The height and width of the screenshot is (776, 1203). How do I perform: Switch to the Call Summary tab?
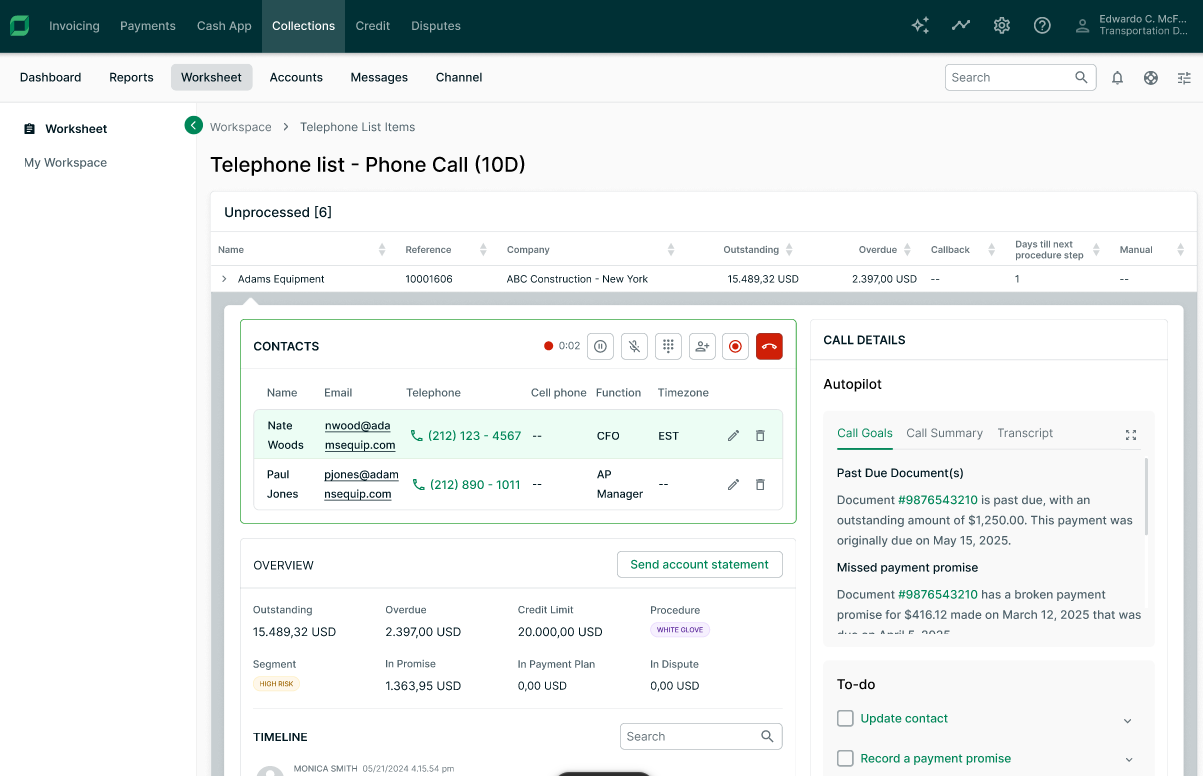pyautogui.click(x=944, y=433)
